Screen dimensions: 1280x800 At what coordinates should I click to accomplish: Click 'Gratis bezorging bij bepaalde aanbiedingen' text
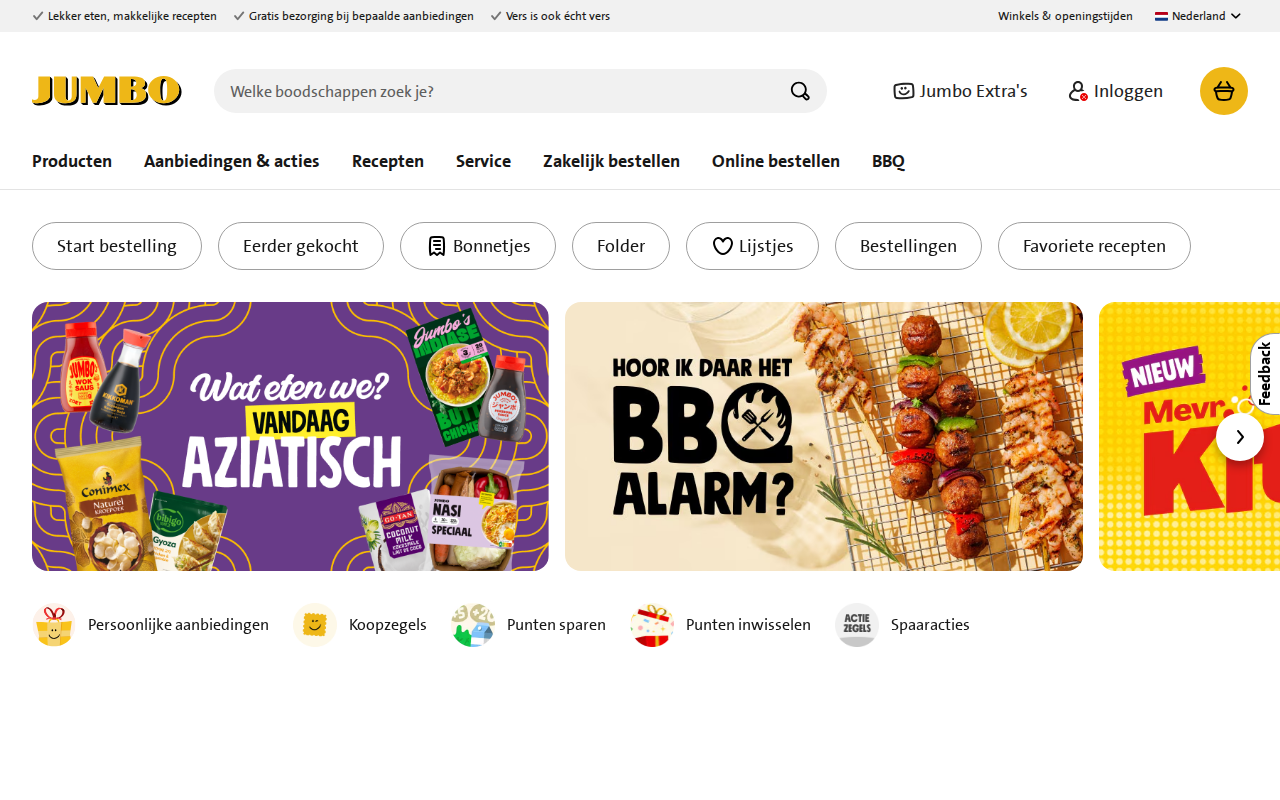click(361, 16)
